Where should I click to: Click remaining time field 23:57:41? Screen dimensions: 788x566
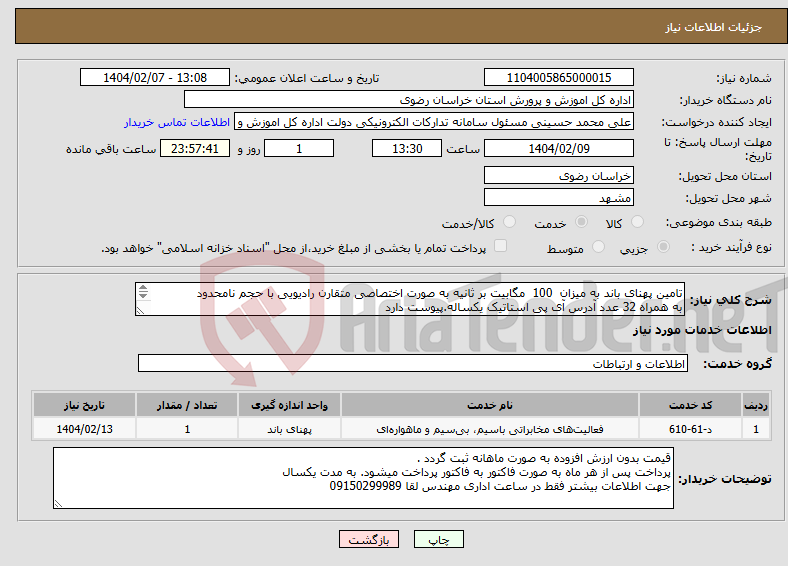click(x=195, y=148)
